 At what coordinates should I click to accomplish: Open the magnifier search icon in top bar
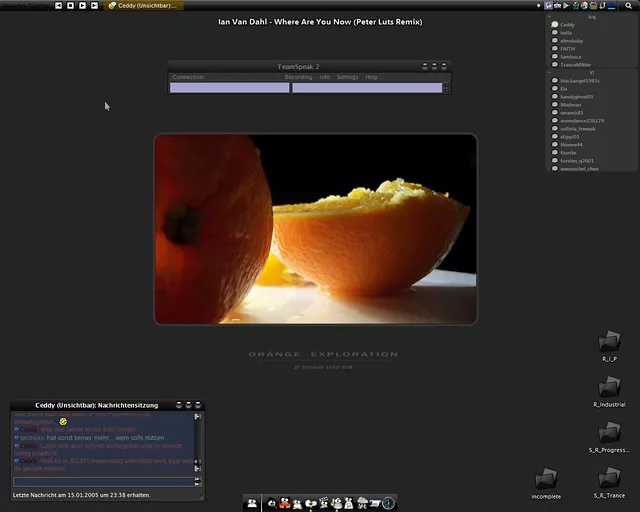(x=628, y=6)
